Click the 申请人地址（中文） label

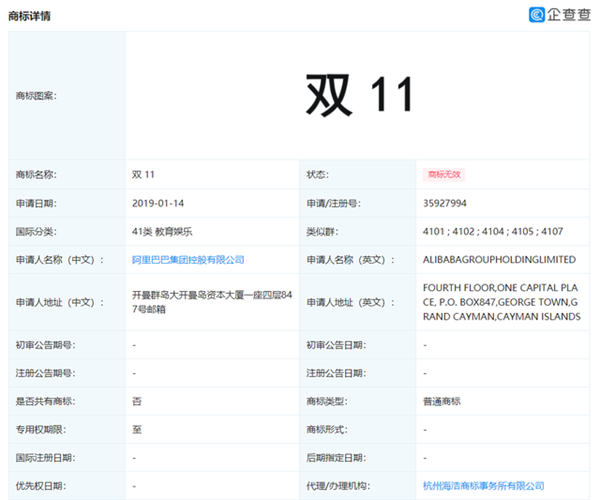(x=60, y=302)
